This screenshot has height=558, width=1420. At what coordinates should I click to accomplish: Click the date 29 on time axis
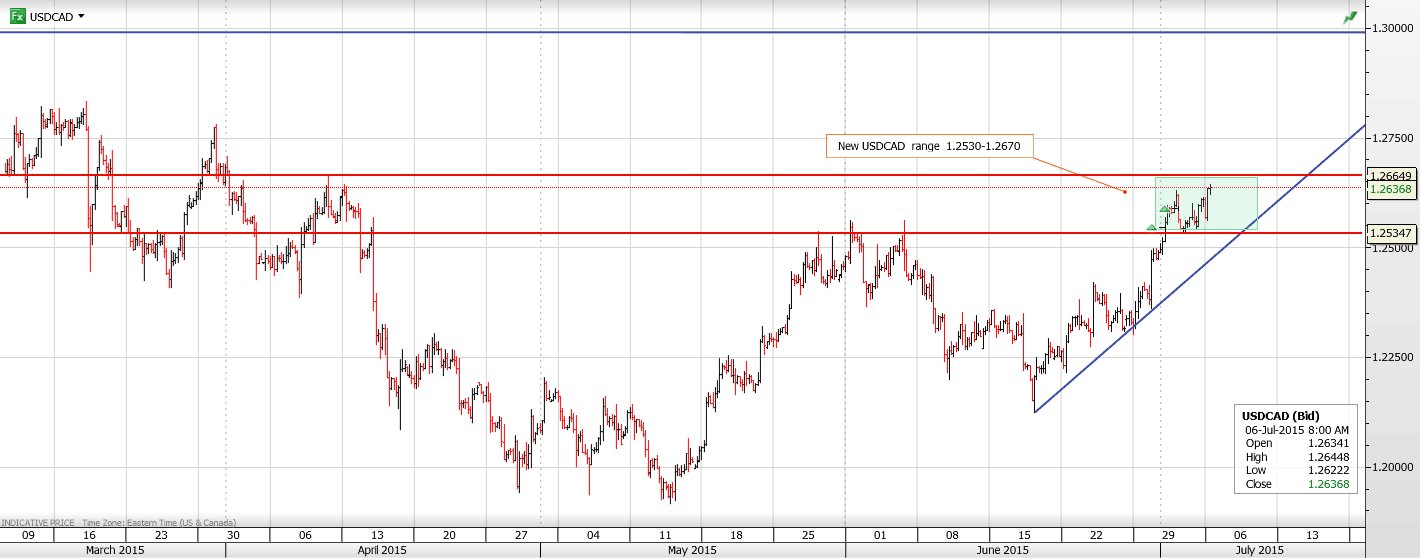[x=1168, y=535]
